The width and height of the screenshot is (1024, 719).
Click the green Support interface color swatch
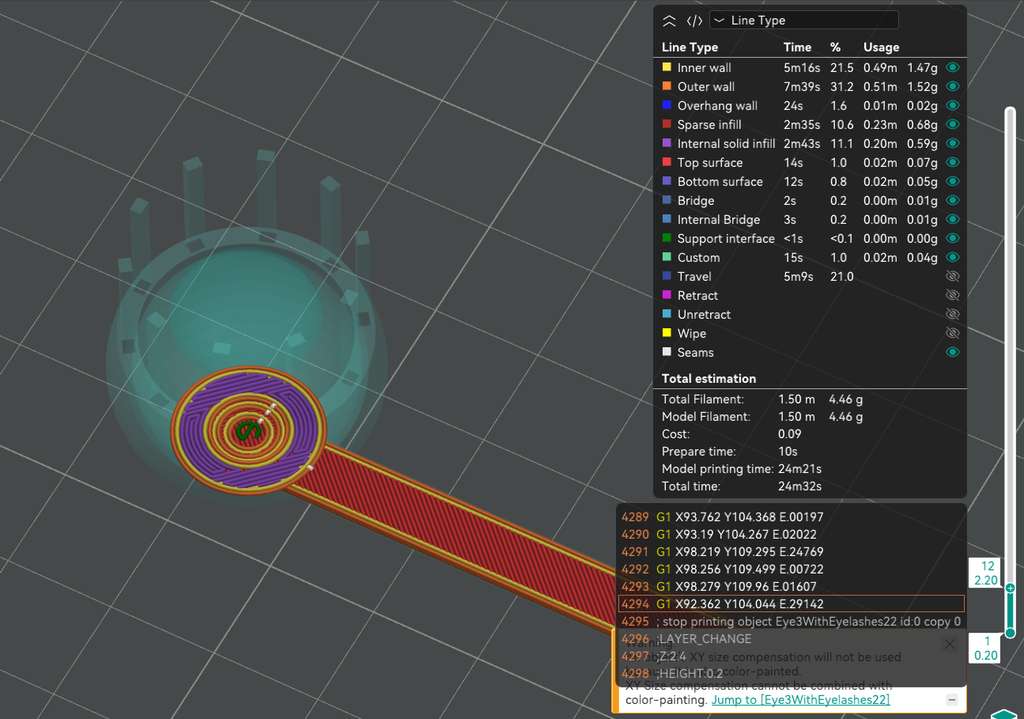pyautogui.click(x=667, y=238)
